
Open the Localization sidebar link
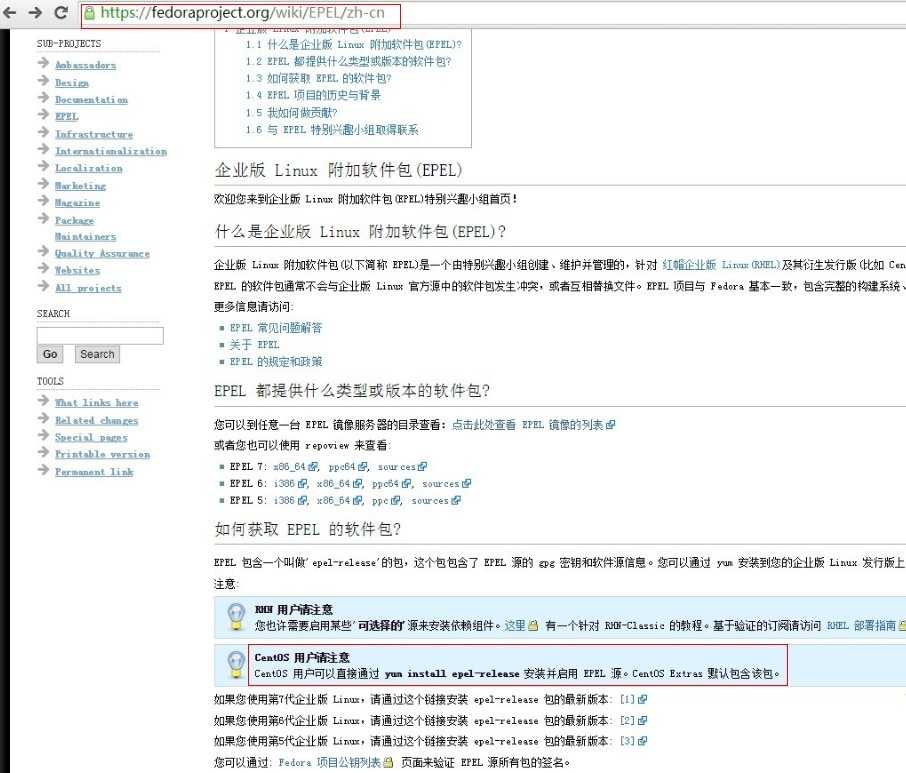tap(88, 169)
